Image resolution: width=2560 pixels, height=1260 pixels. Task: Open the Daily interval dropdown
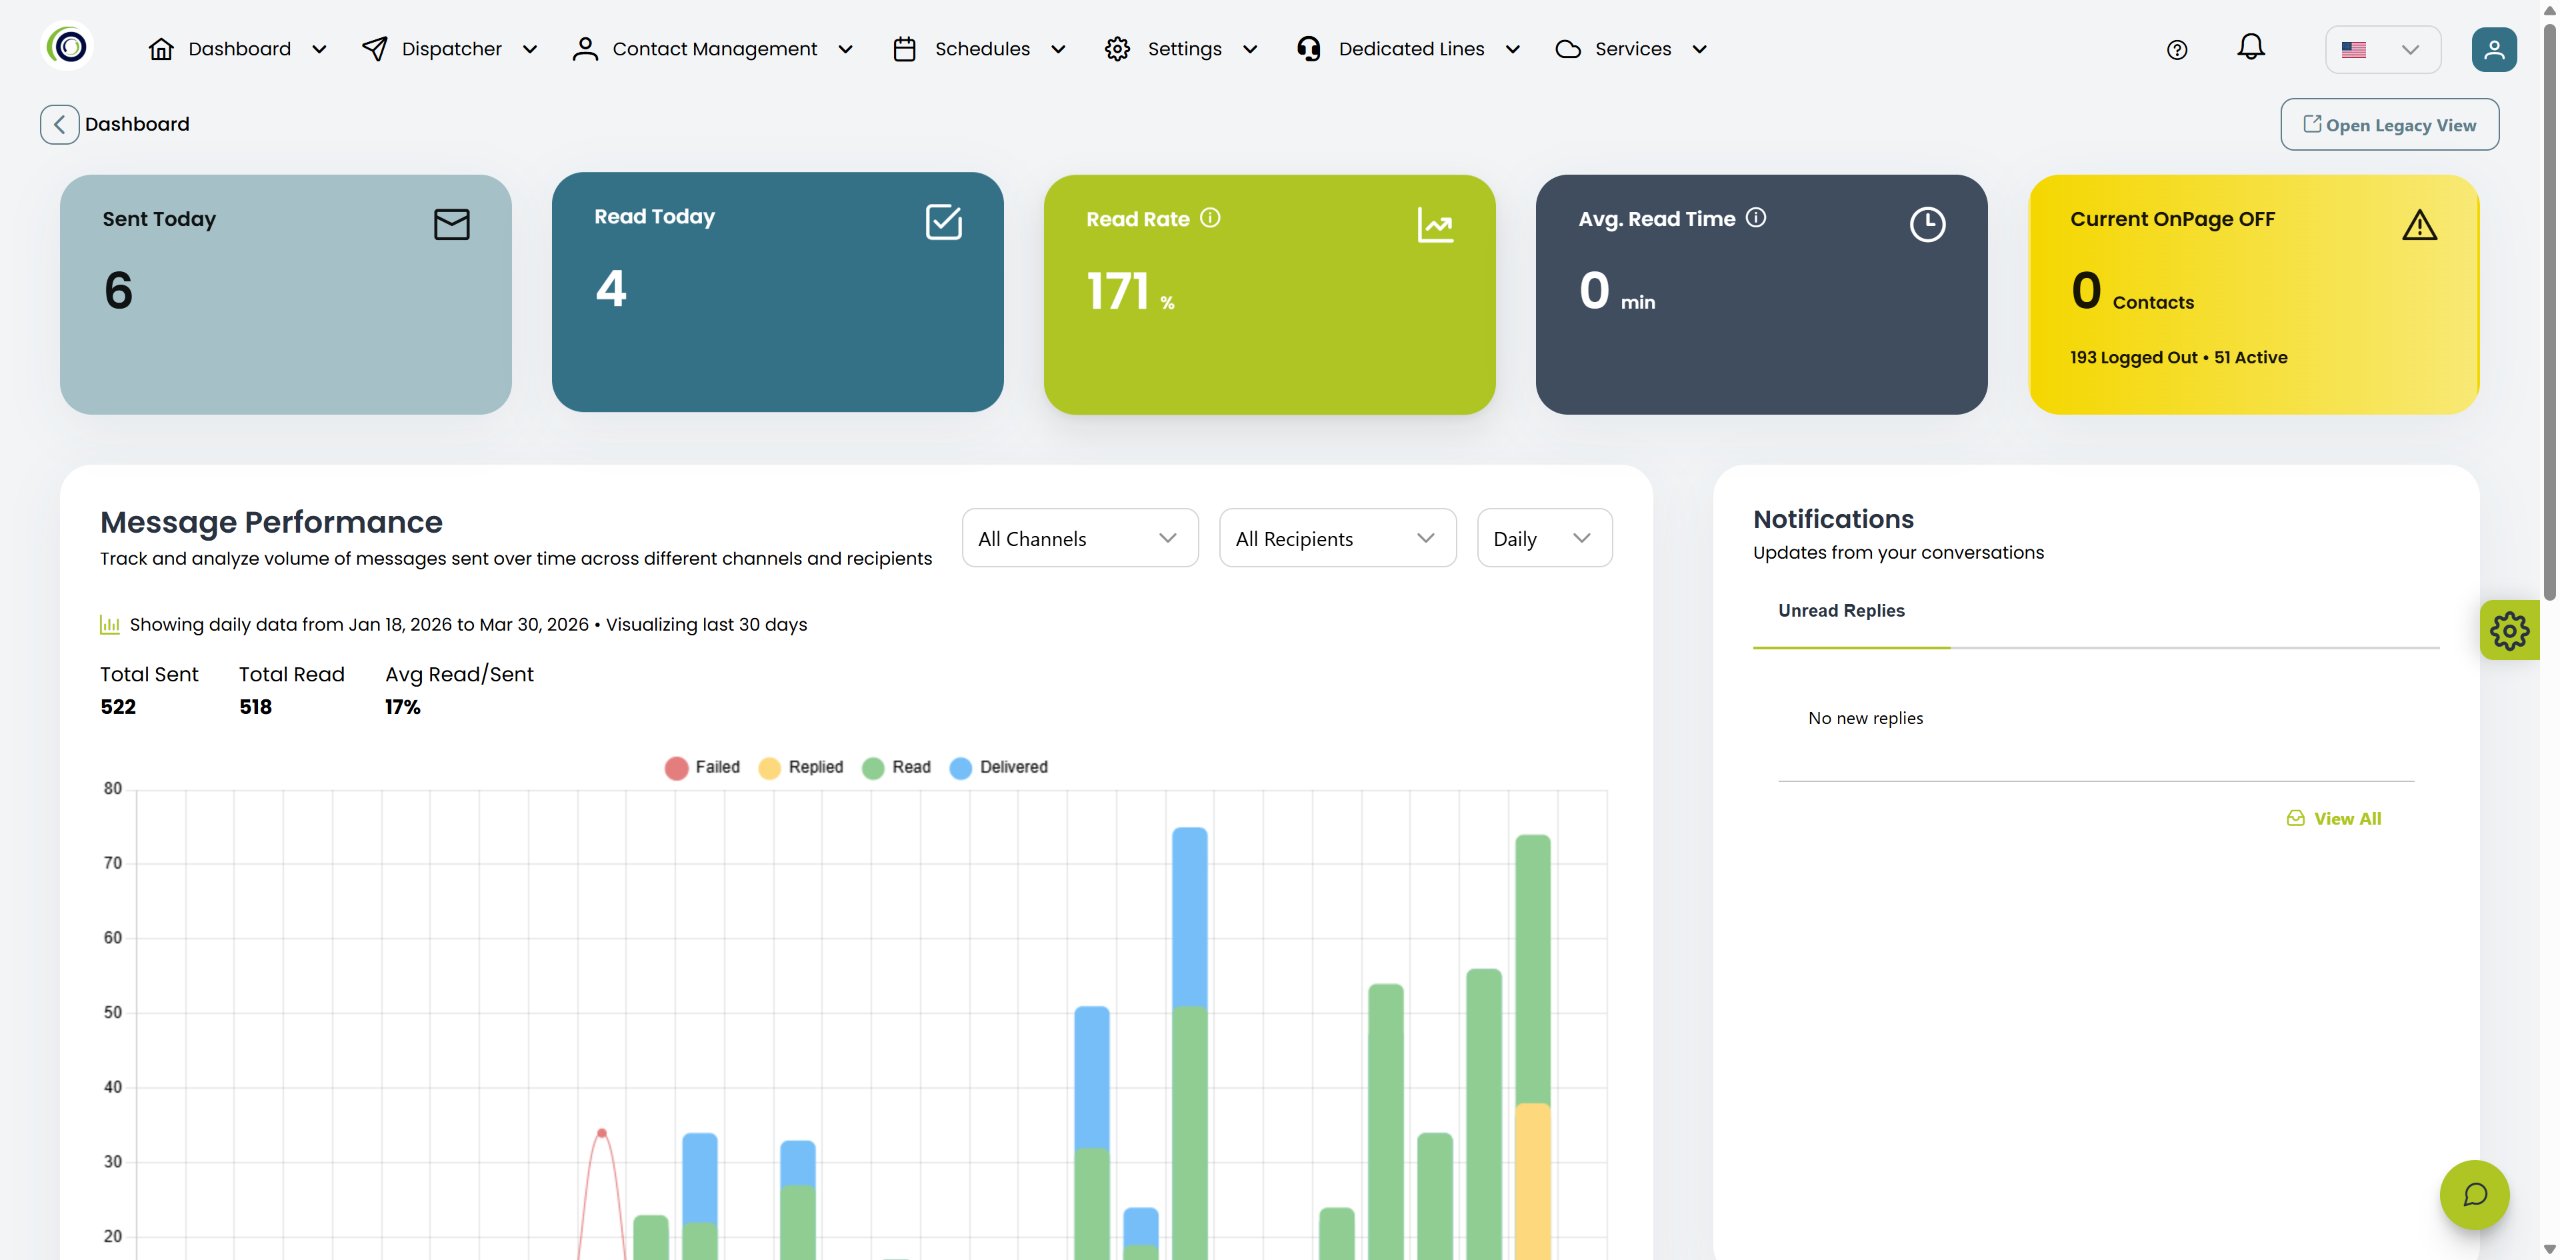click(x=1543, y=539)
